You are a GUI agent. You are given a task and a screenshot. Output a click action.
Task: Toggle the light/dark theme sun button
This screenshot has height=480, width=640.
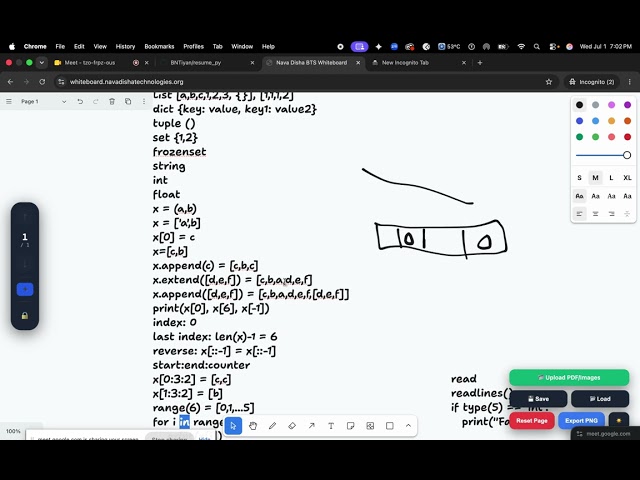(x=619, y=420)
